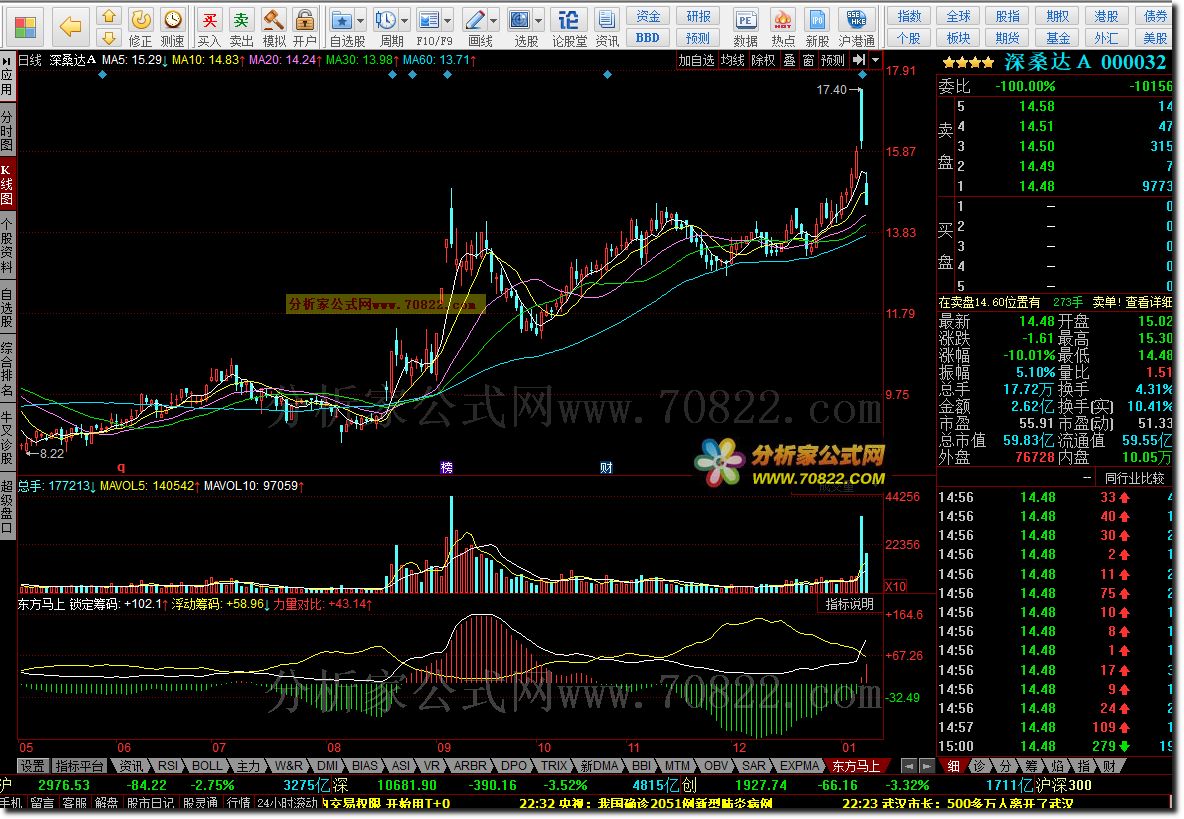Click the 开户 open account icon
Screen dimensions: 1184x819
[x=305, y=26]
